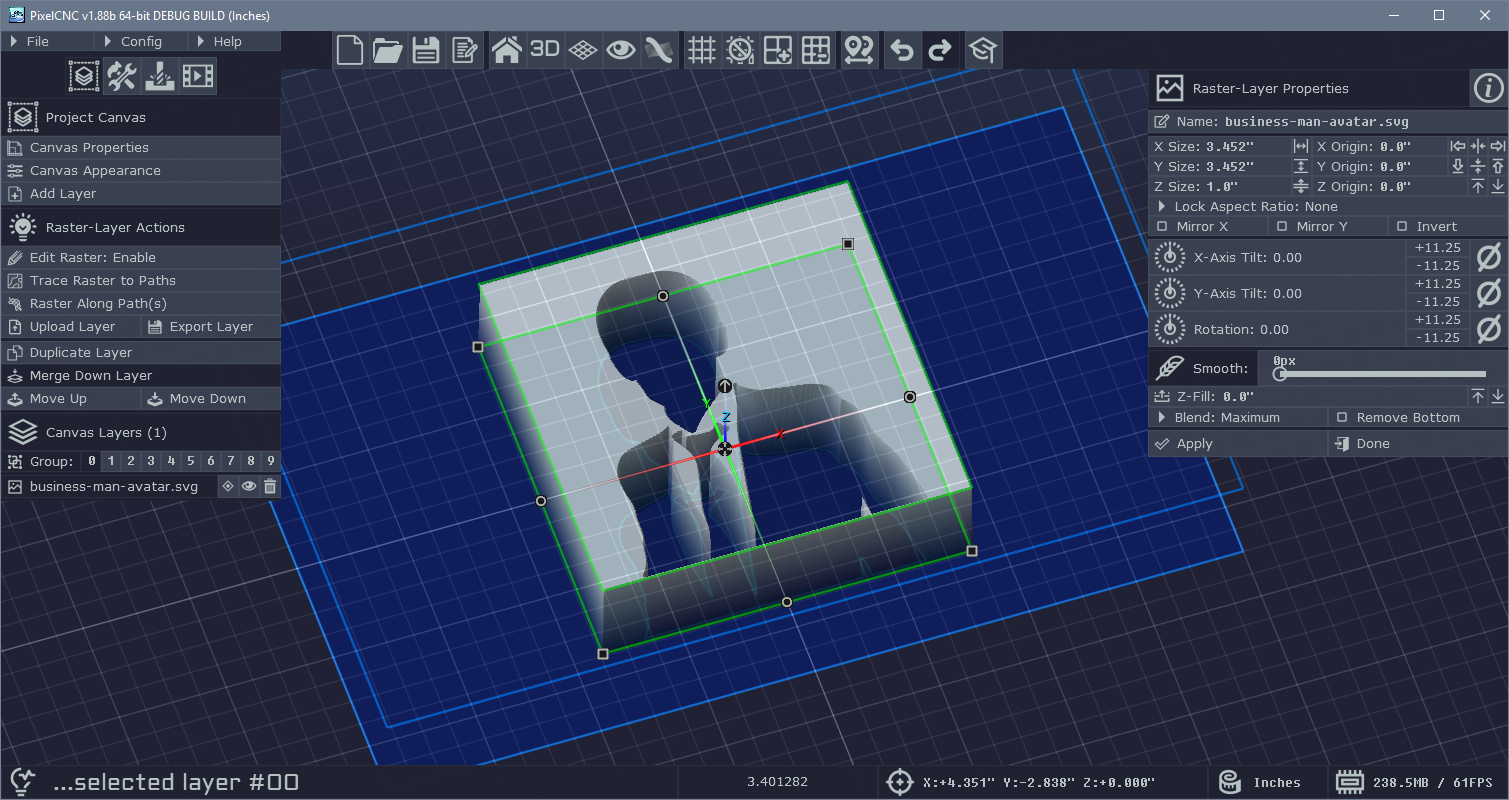
Task: Create a new project with the blank page icon
Action: (350, 50)
